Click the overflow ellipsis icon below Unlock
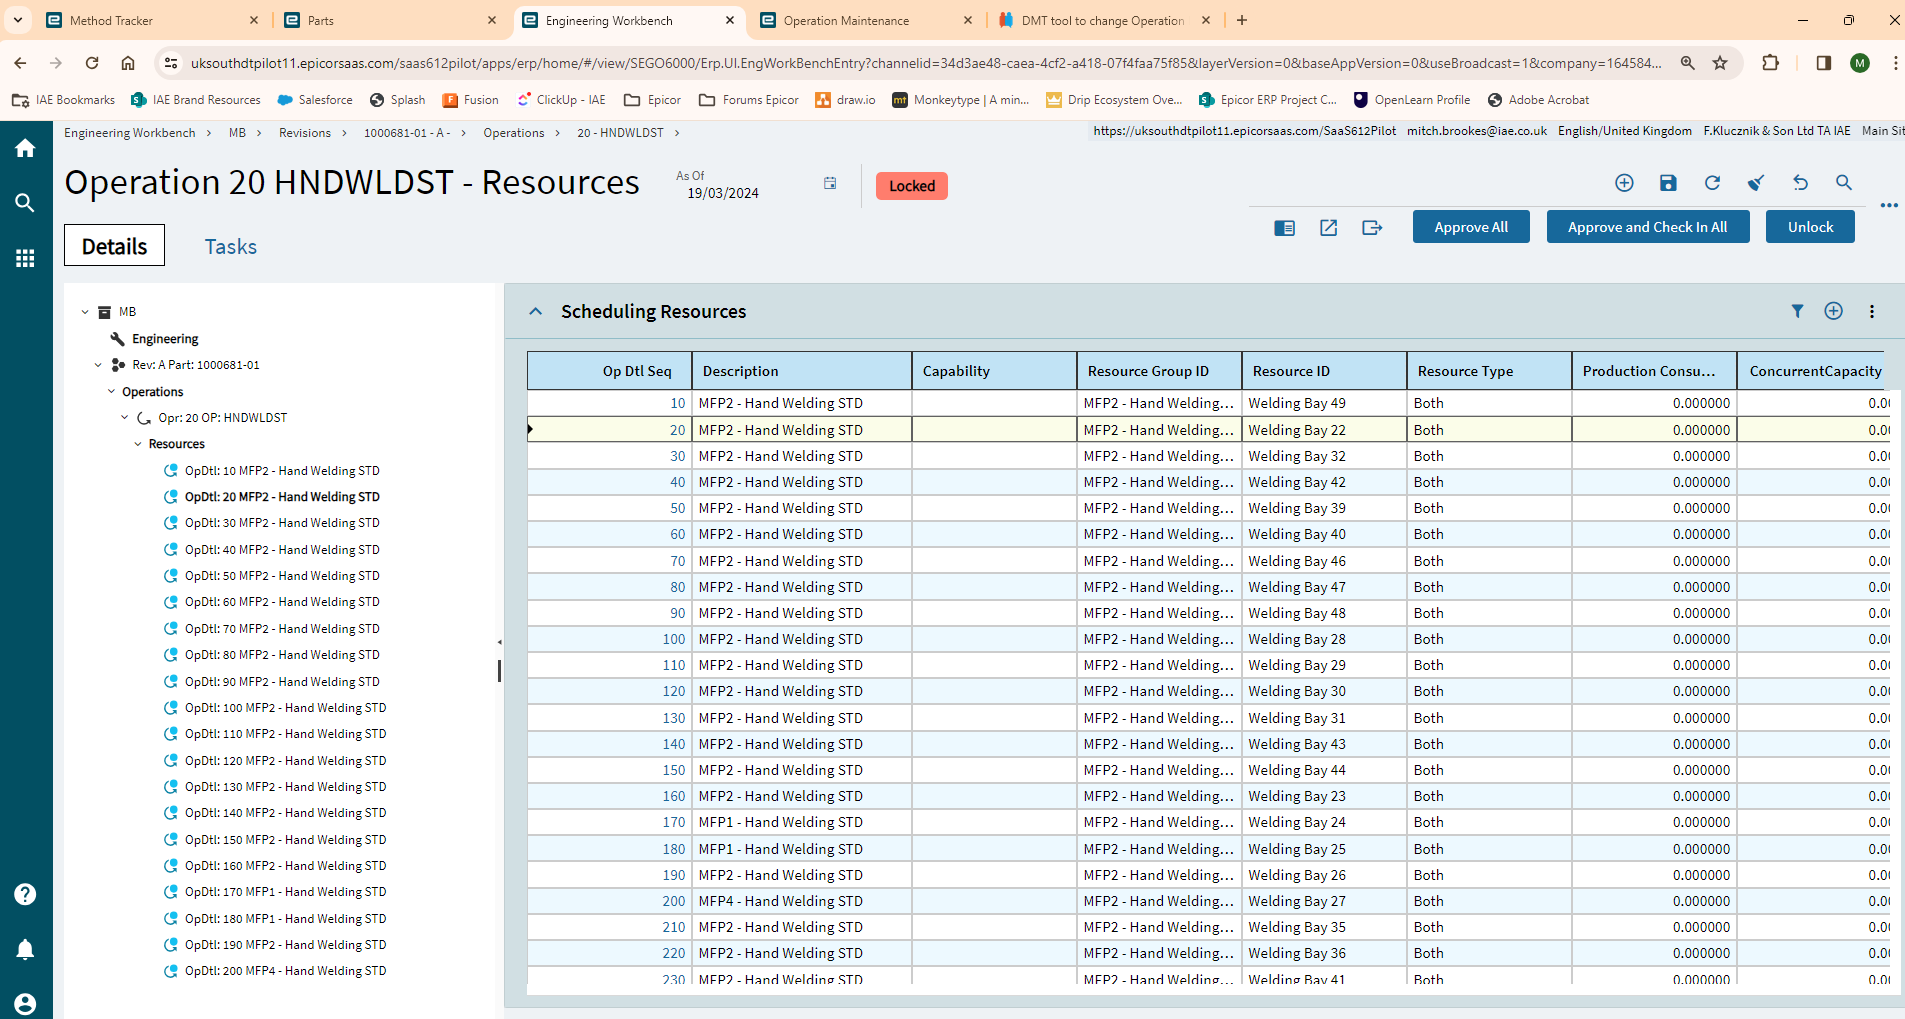 click(1889, 206)
